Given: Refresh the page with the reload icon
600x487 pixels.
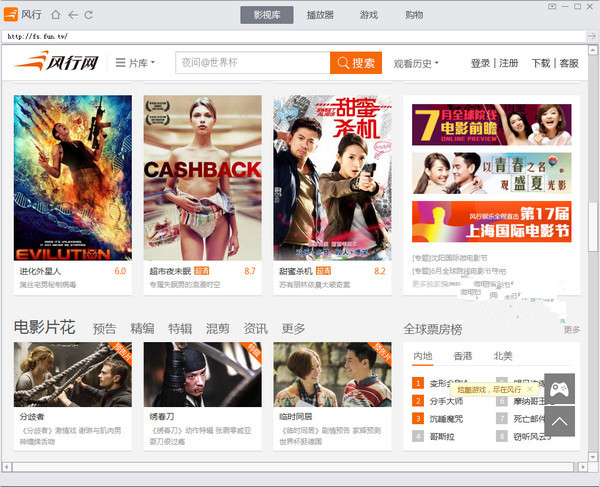Looking at the screenshot, I should (x=89, y=15).
